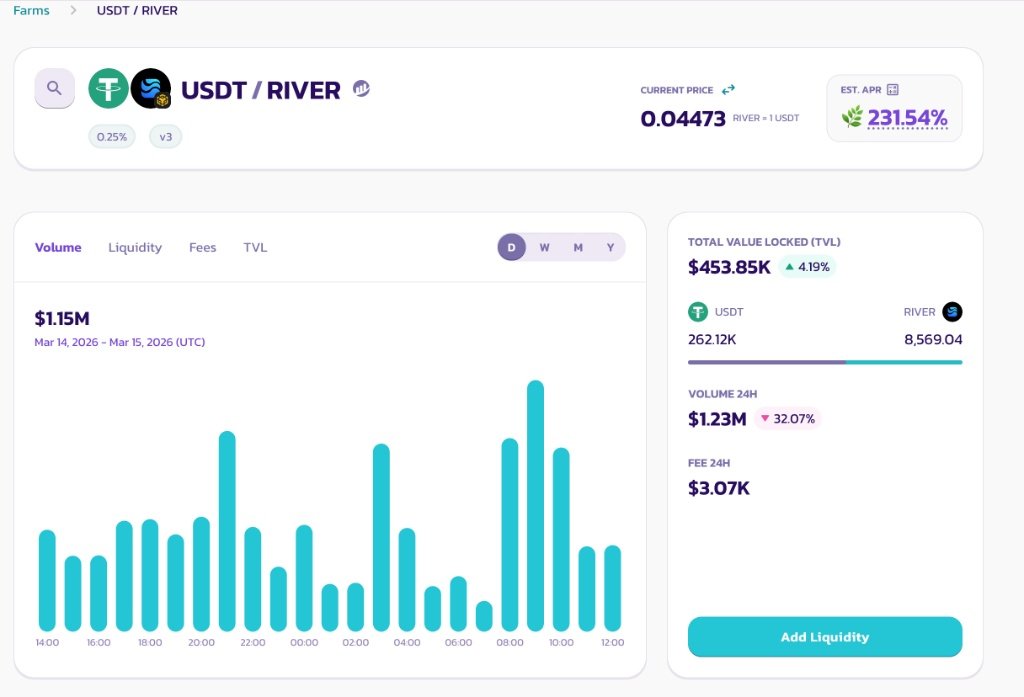Image resolution: width=1024 pixels, height=697 pixels.
Task: Click the volume bar above 03:00
Action: point(381,537)
